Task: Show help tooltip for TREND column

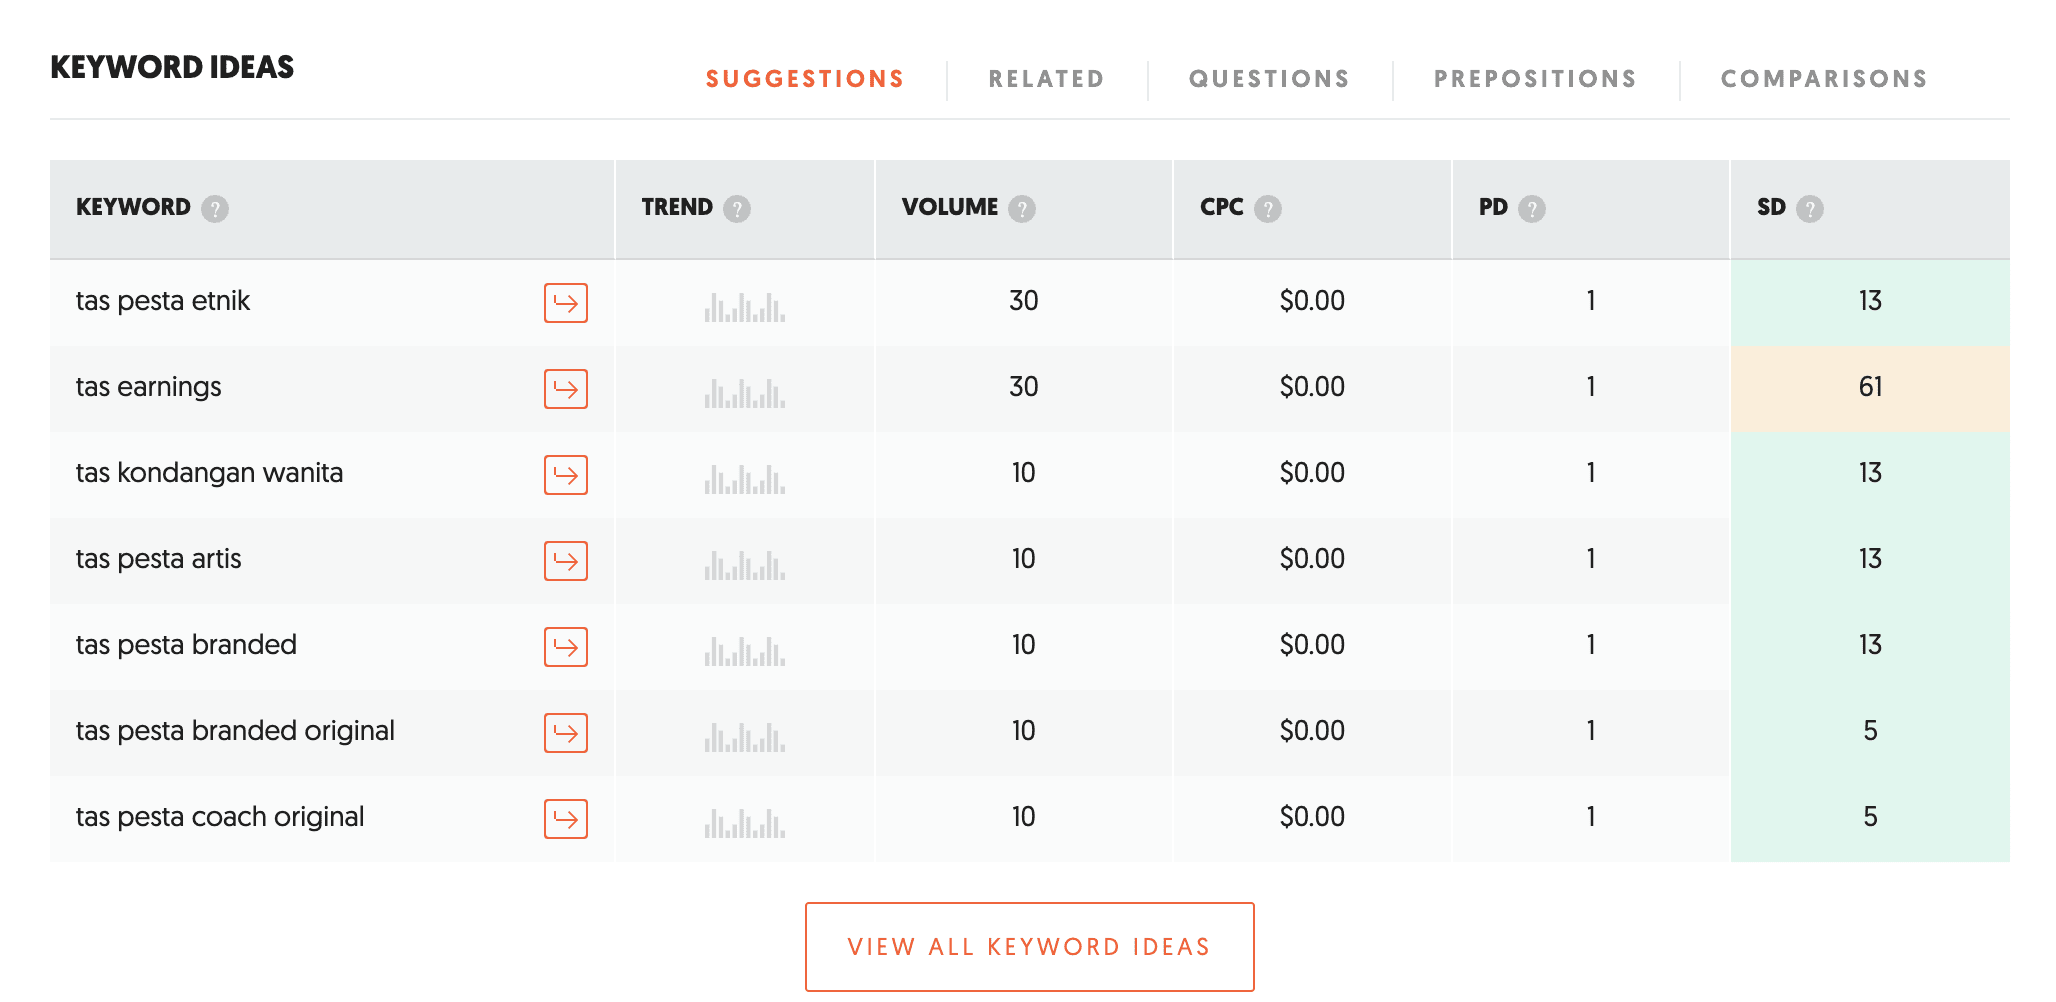Action: (x=737, y=209)
